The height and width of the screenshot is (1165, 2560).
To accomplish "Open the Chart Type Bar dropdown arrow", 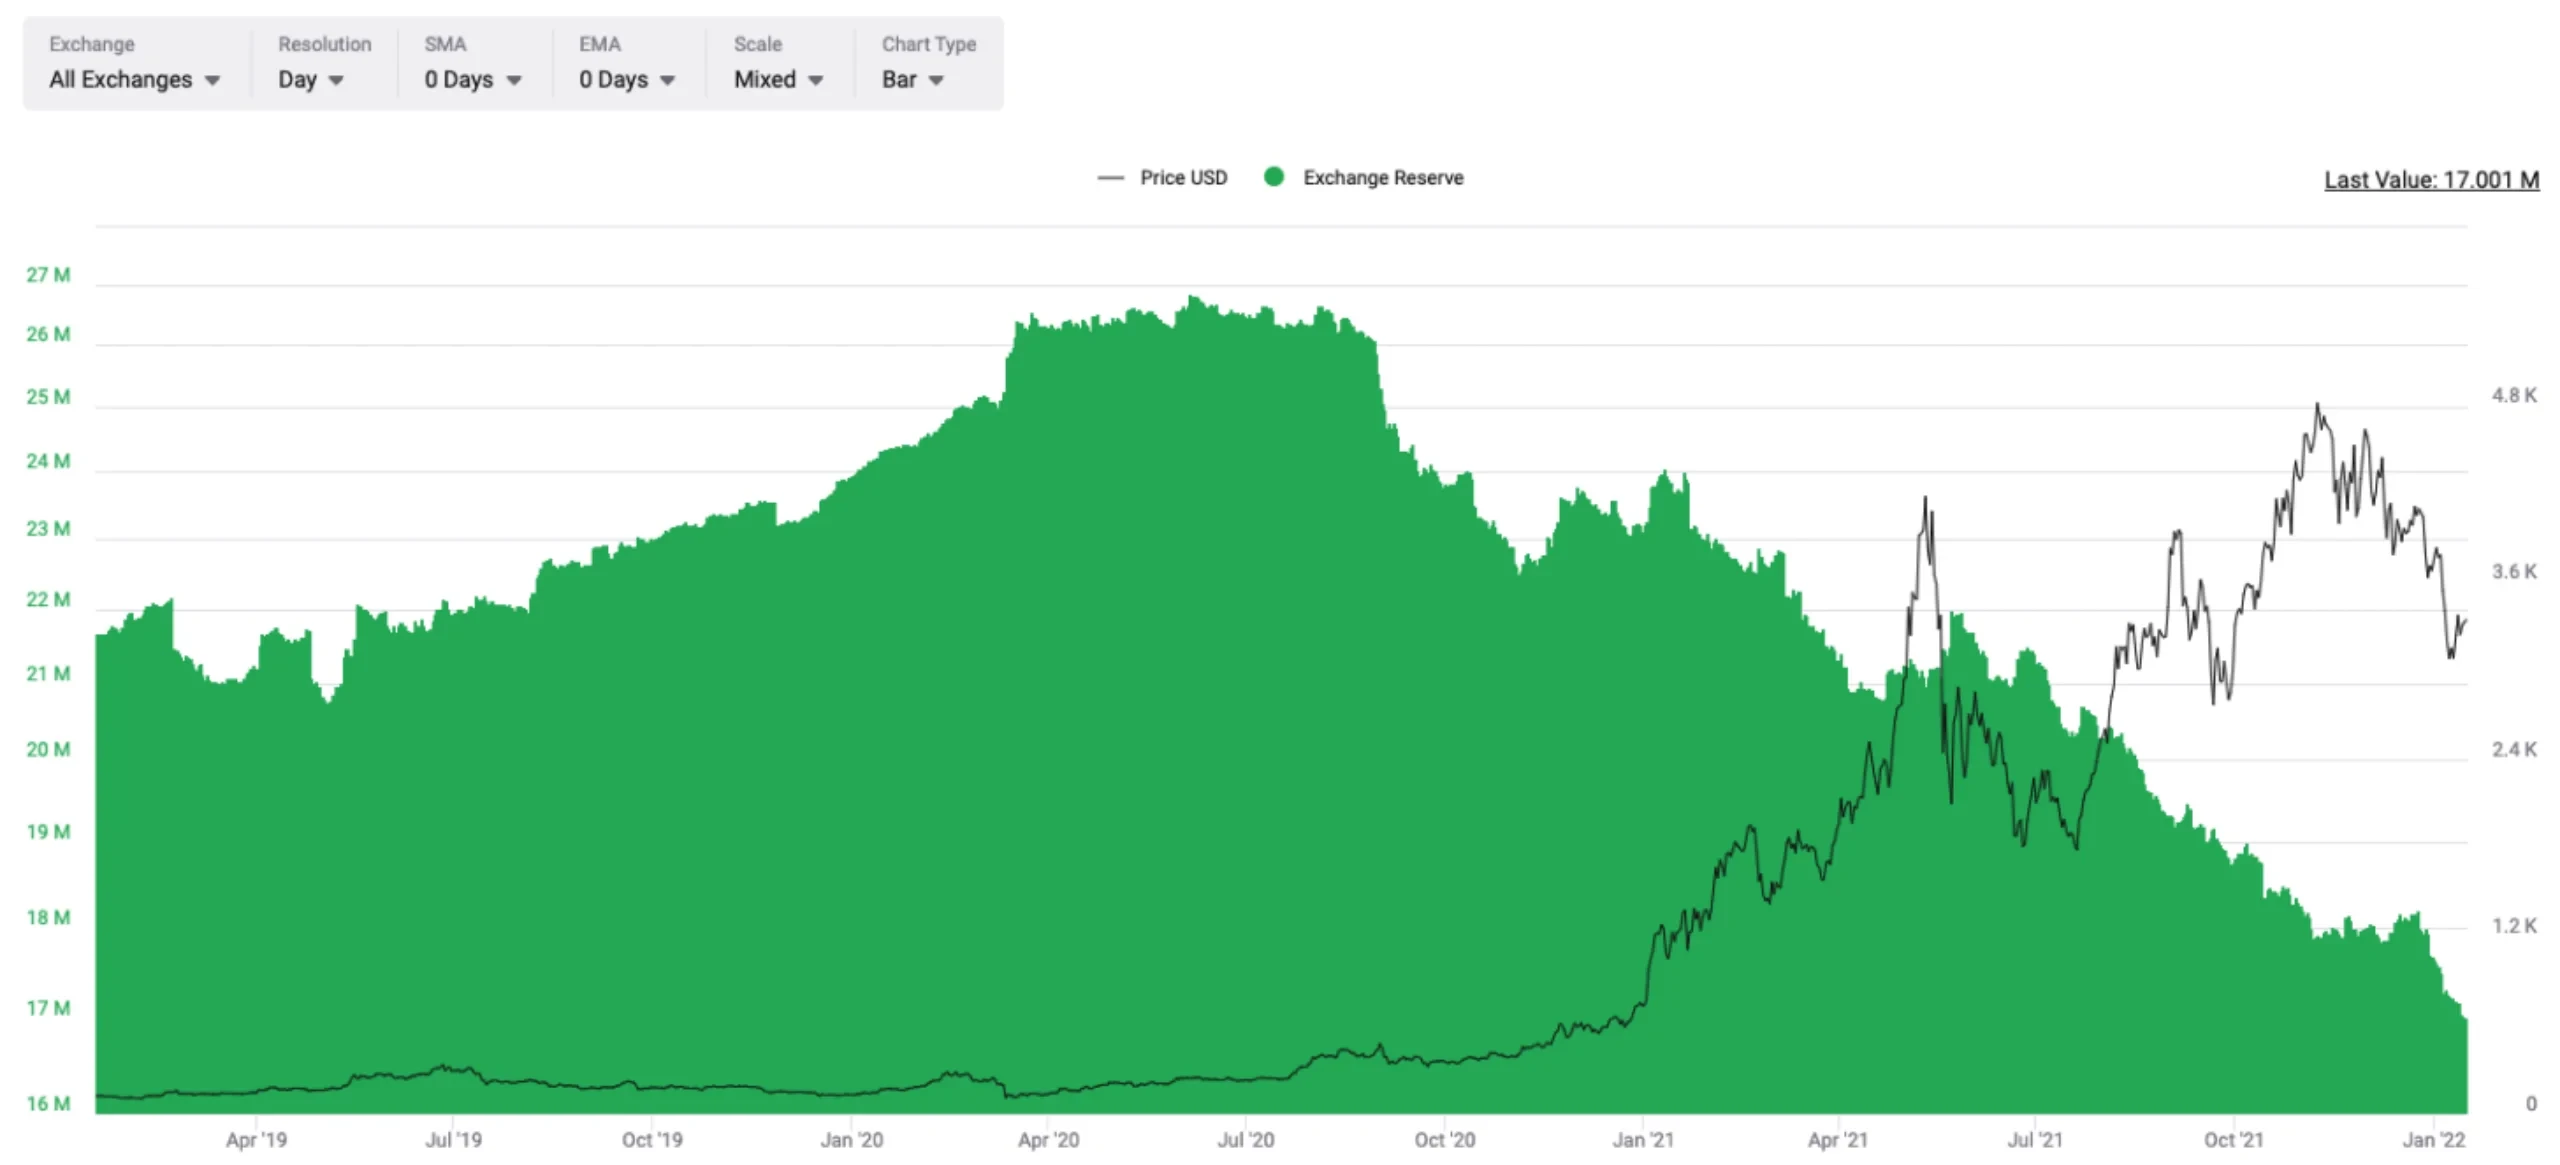I will 936,81.
